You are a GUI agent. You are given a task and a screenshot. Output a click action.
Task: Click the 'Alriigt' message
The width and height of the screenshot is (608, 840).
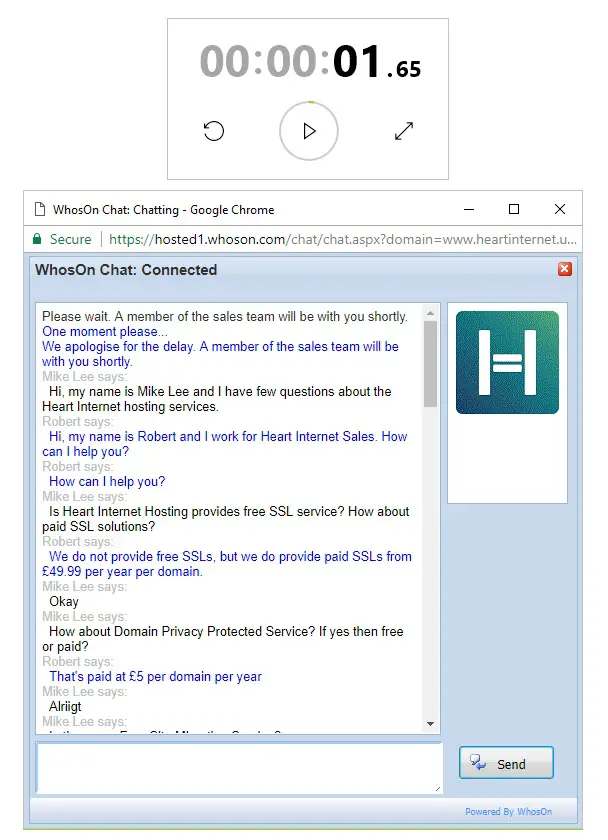tap(65, 707)
